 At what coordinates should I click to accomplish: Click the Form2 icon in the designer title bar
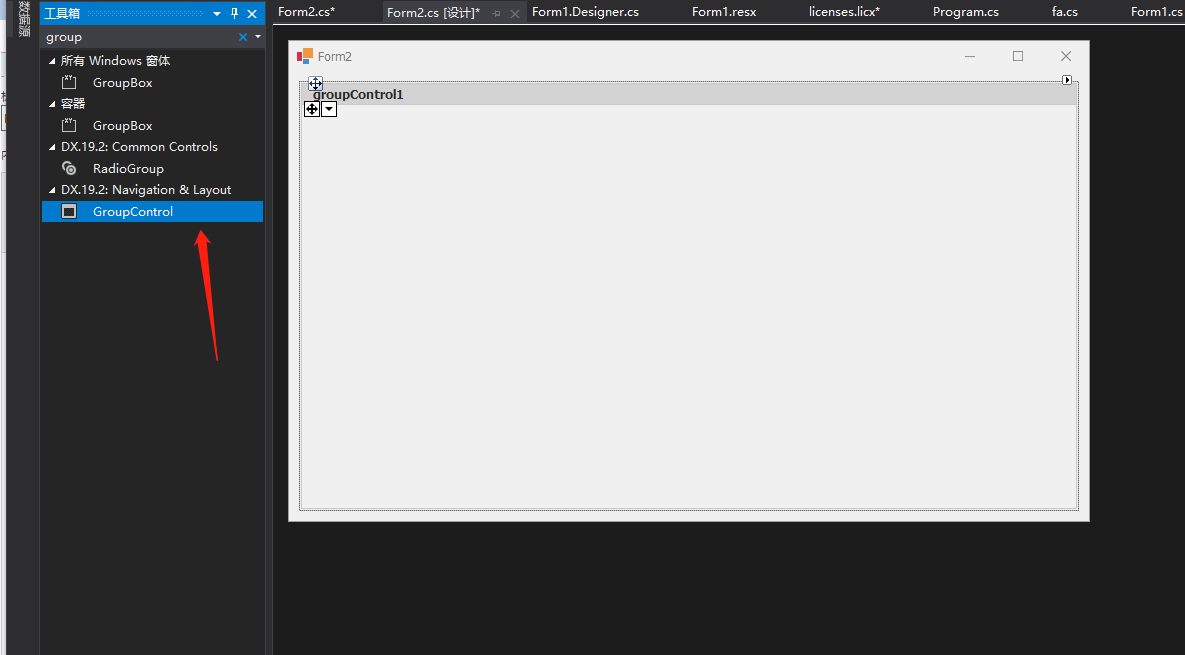(x=303, y=56)
